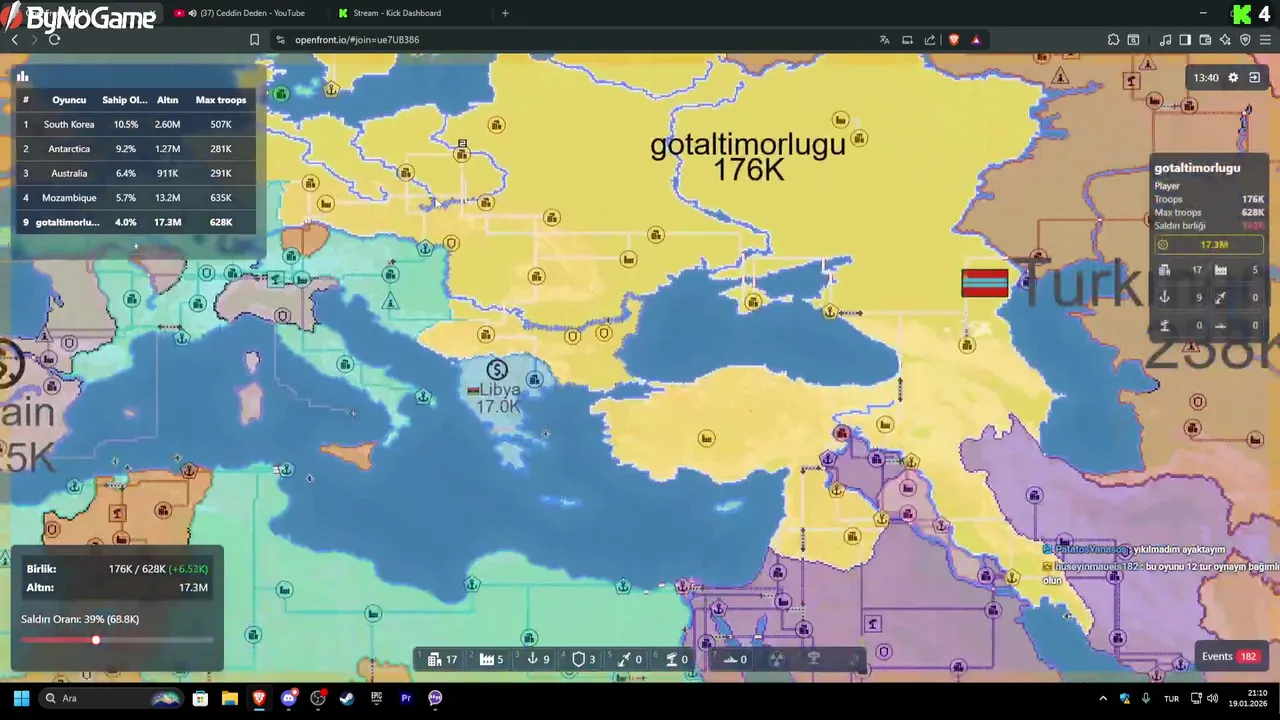
Task: Expand leaderboard with the plus button
Action: [x=136, y=246]
